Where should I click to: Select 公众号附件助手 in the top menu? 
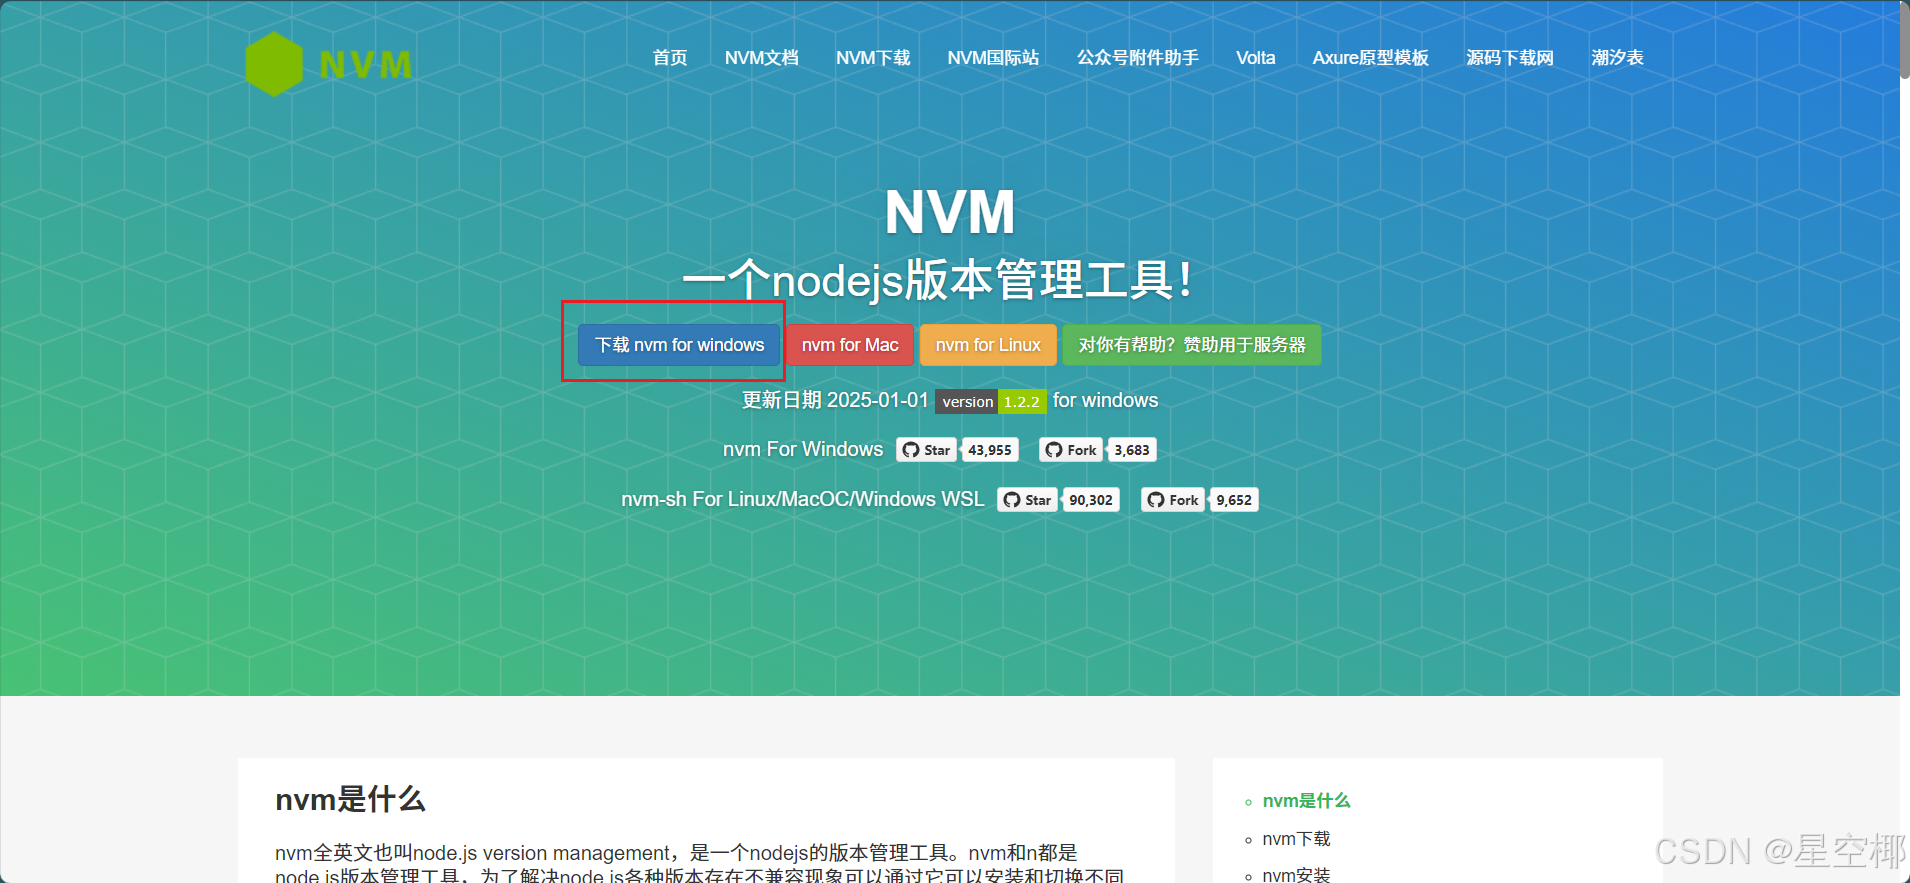tap(1137, 58)
